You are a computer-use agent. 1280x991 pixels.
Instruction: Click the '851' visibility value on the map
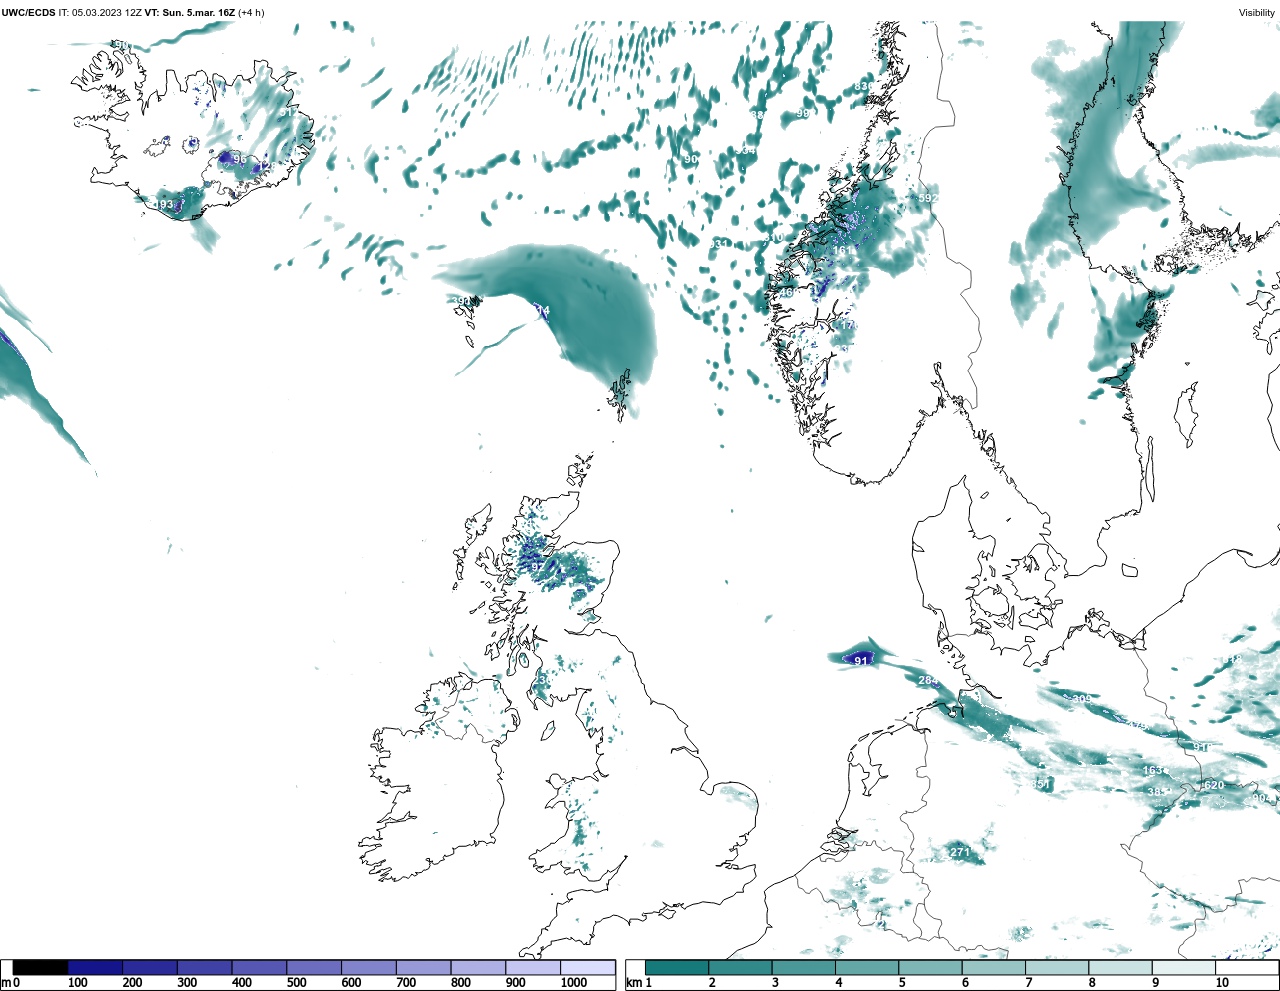point(1040,784)
